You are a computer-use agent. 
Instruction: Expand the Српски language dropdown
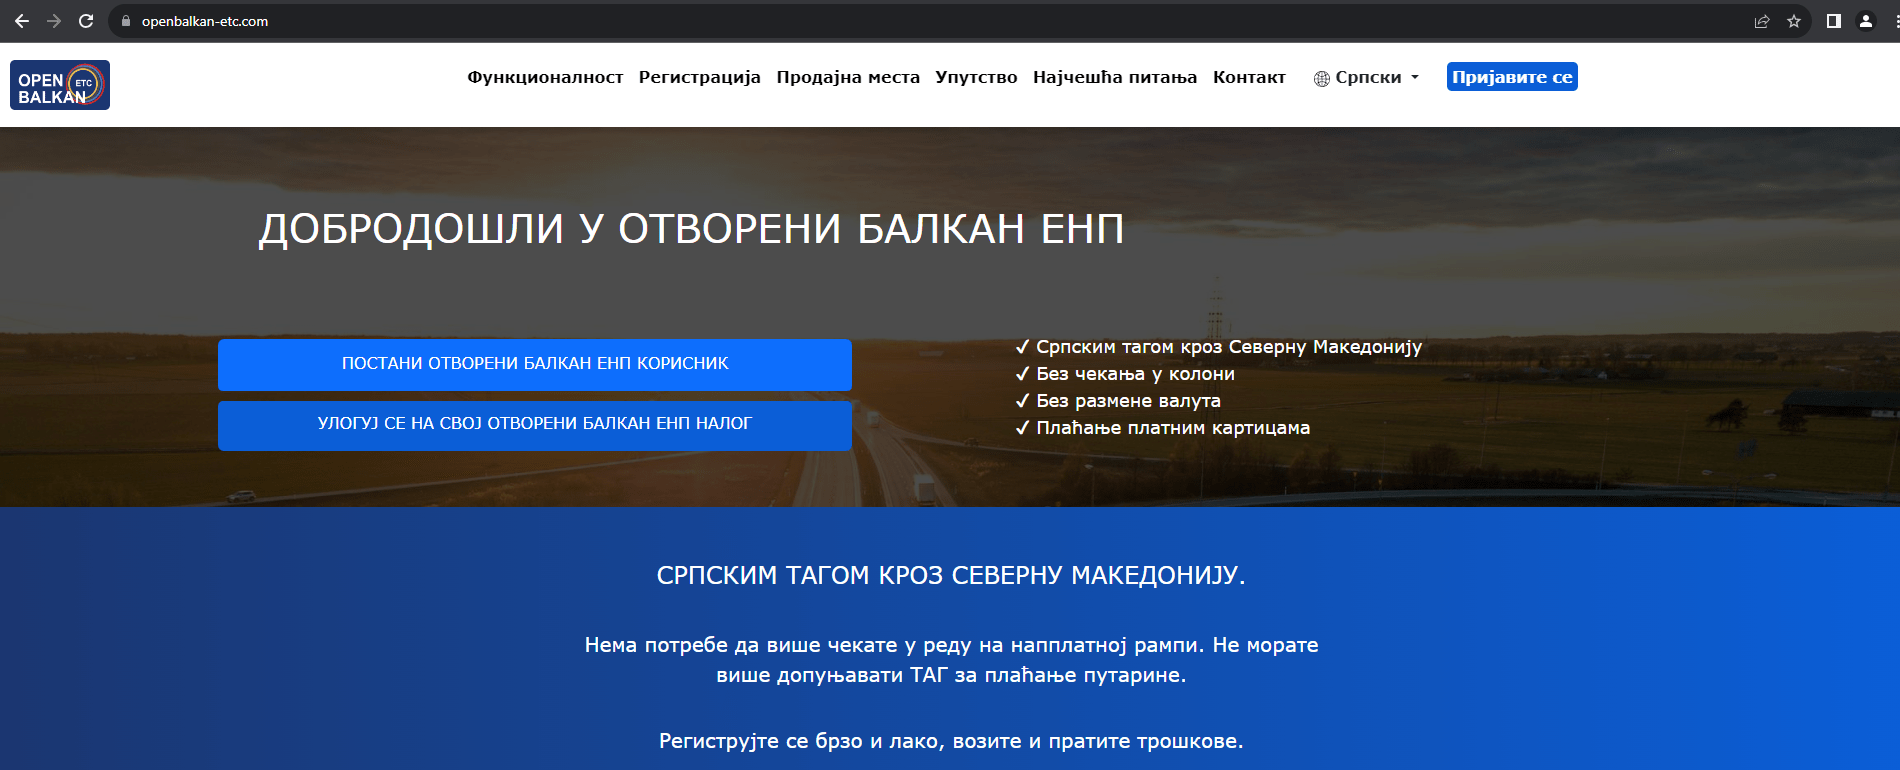[1367, 78]
